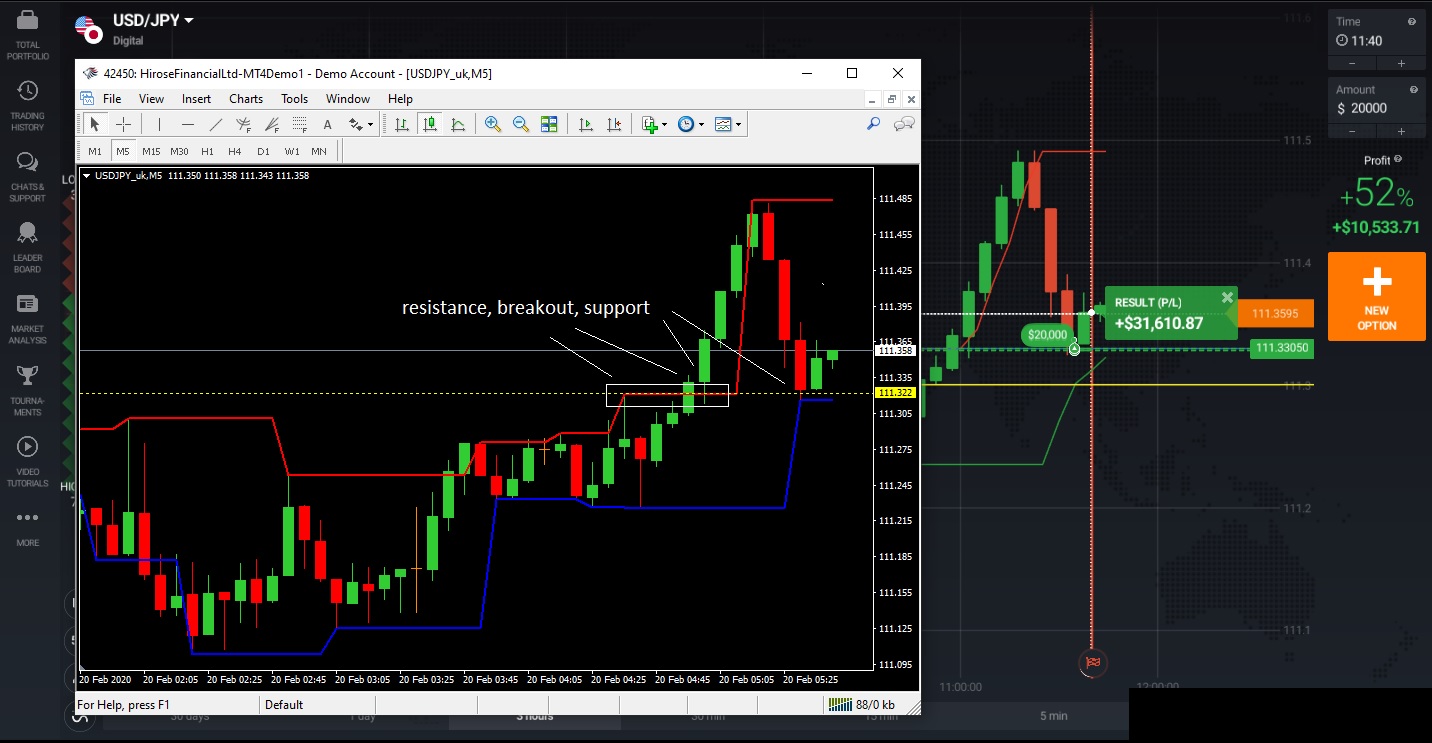Select the trendline drawing tool
The width and height of the screenshot is (1432, 743).
click(215, 124)
